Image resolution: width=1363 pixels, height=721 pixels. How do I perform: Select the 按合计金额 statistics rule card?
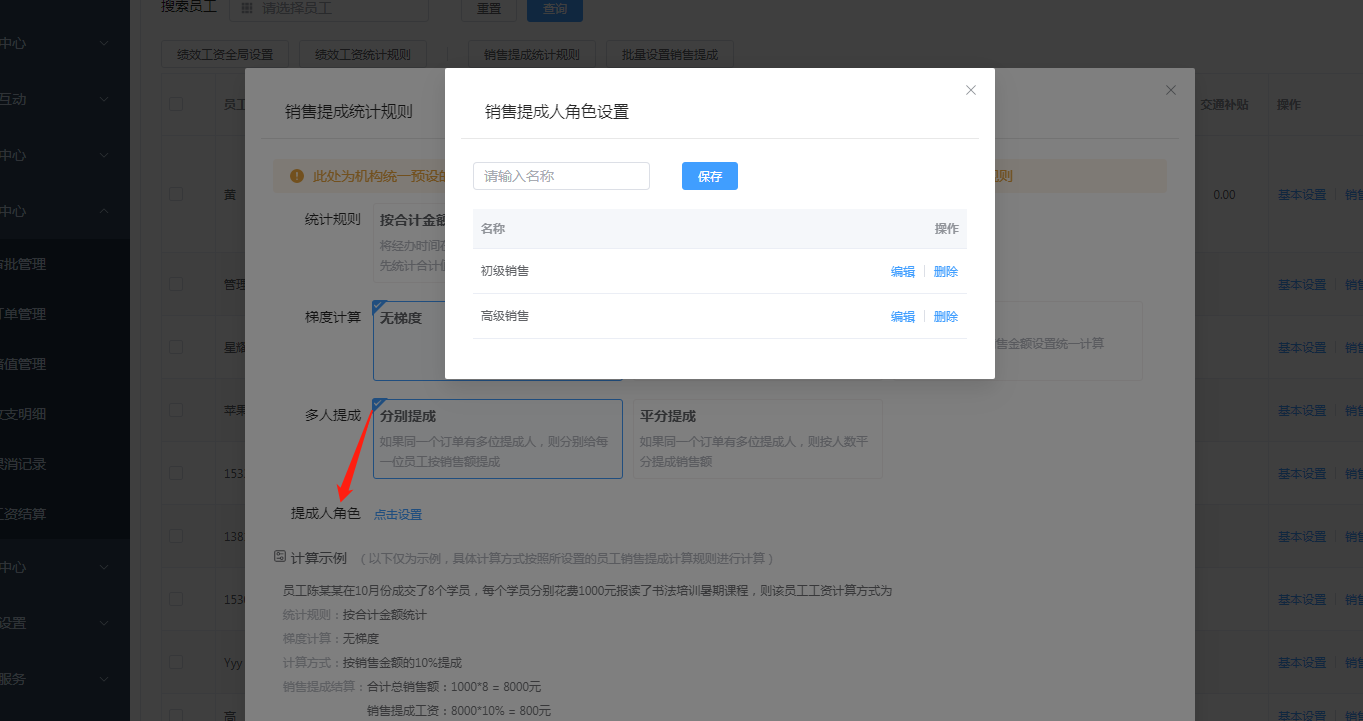[x=410, y=244]
